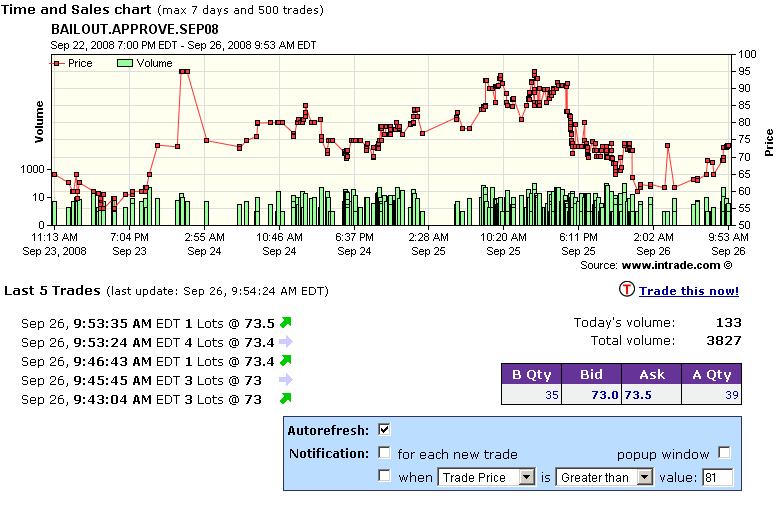Click the sideways arrow for the 9:45:45 AM trade
This screenshot has width=781, height=511.
pyautogui.click(x=285, y=380)
